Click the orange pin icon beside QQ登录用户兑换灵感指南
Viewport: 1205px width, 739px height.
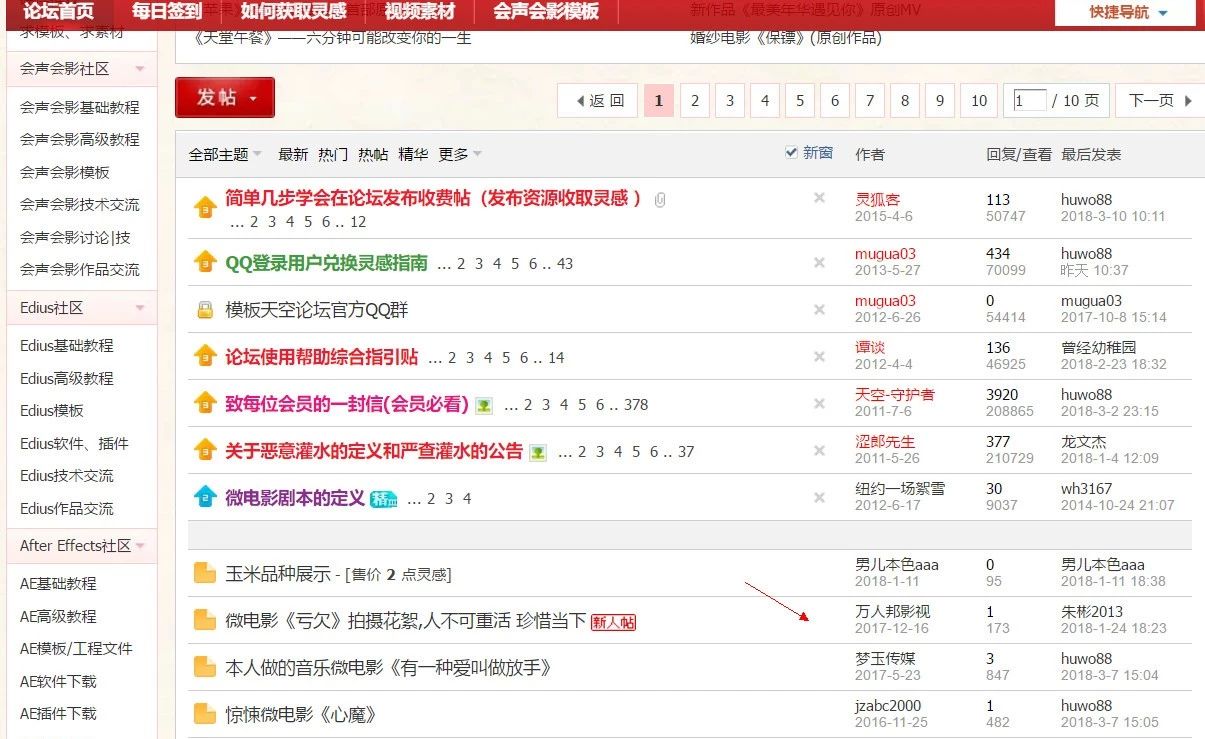point(204,260)
